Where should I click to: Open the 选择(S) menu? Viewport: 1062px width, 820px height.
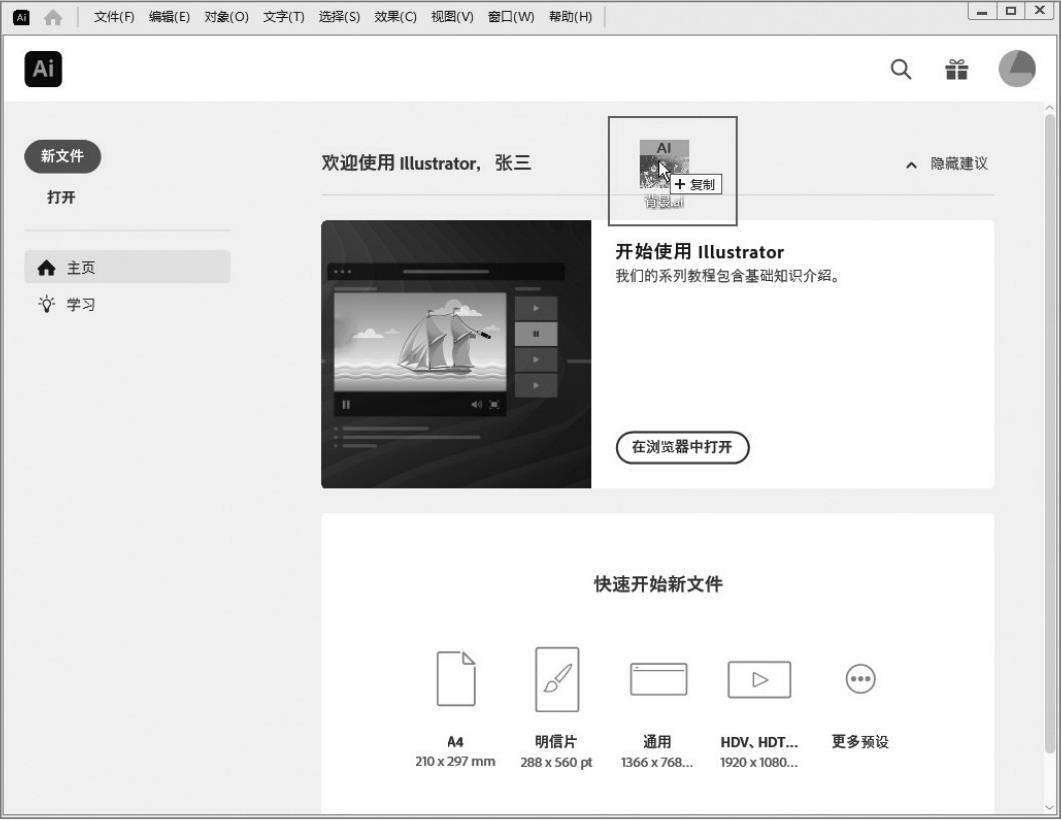(x=339, y=17)
